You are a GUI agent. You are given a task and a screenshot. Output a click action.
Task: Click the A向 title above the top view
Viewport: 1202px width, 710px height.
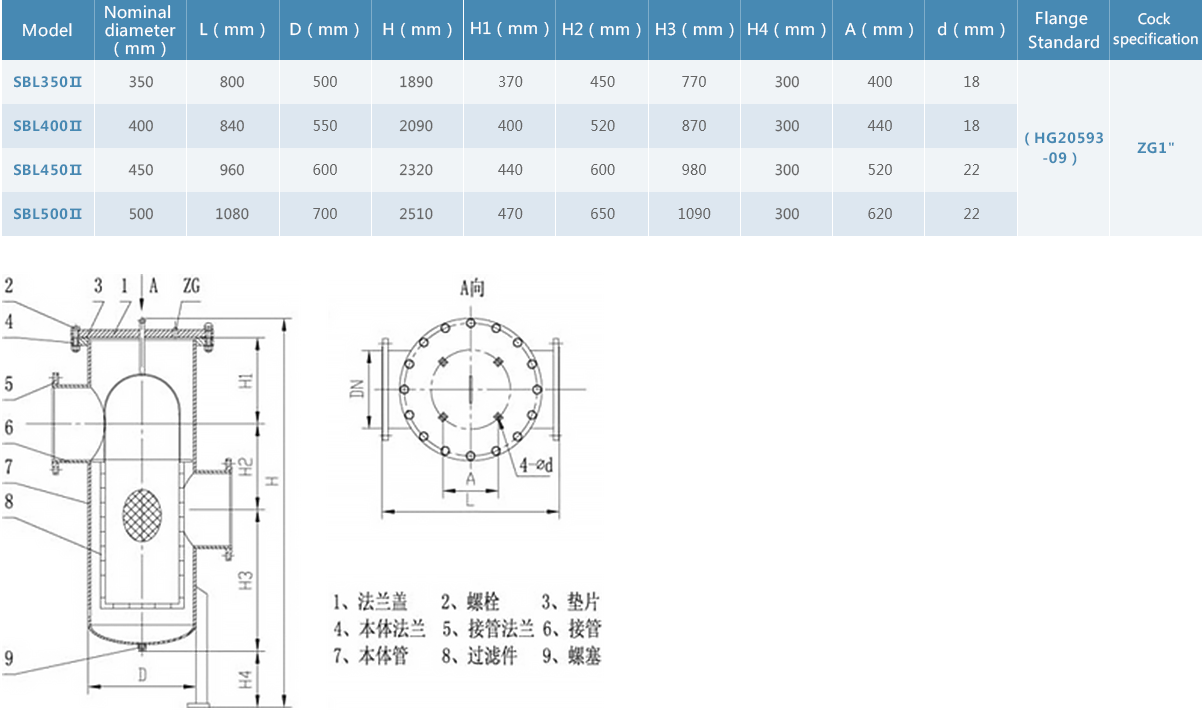pyautogui.click(x=472, y=290)
